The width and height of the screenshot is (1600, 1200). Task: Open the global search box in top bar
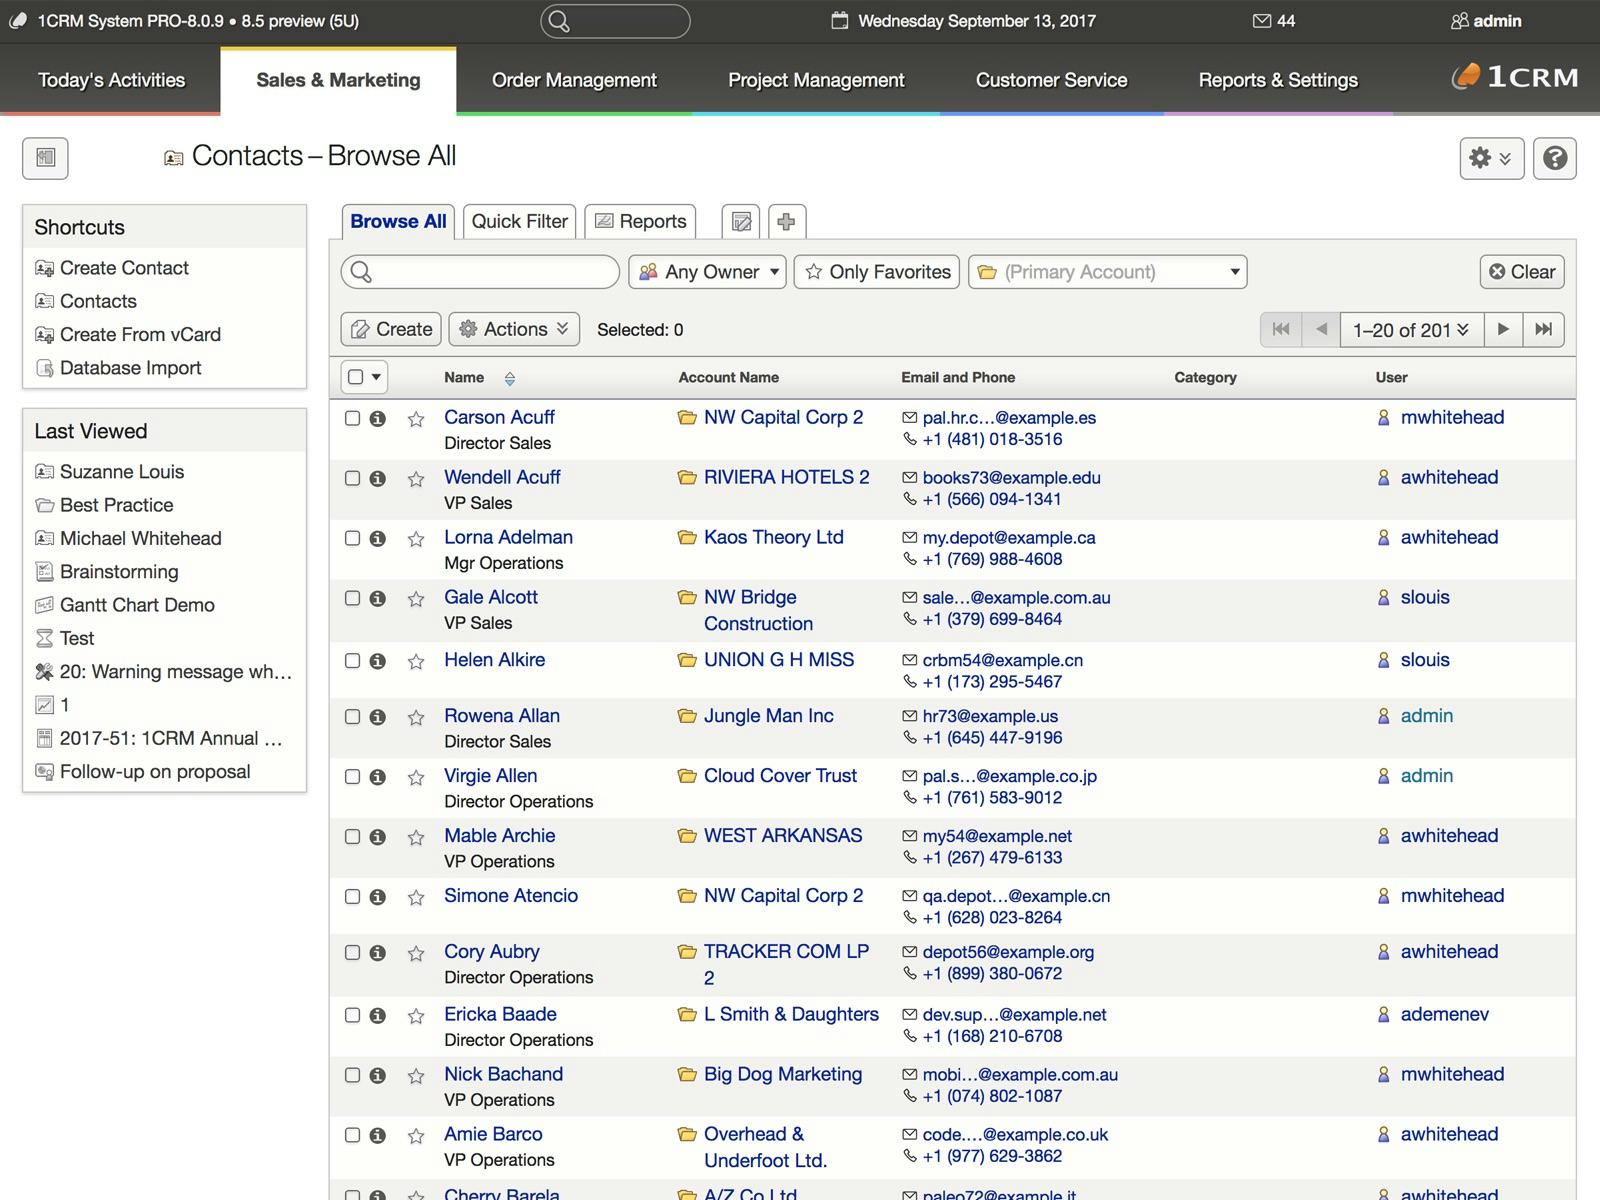tap(615, 21)
